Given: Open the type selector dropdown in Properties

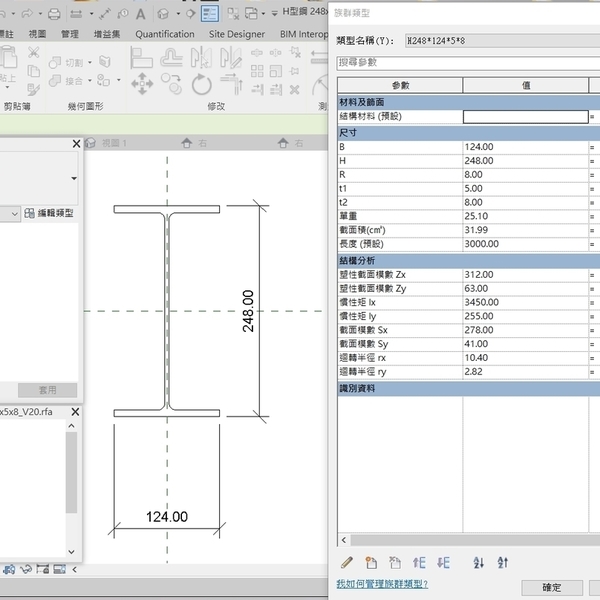Looking at the screenshot, I should tap(73, 178).
